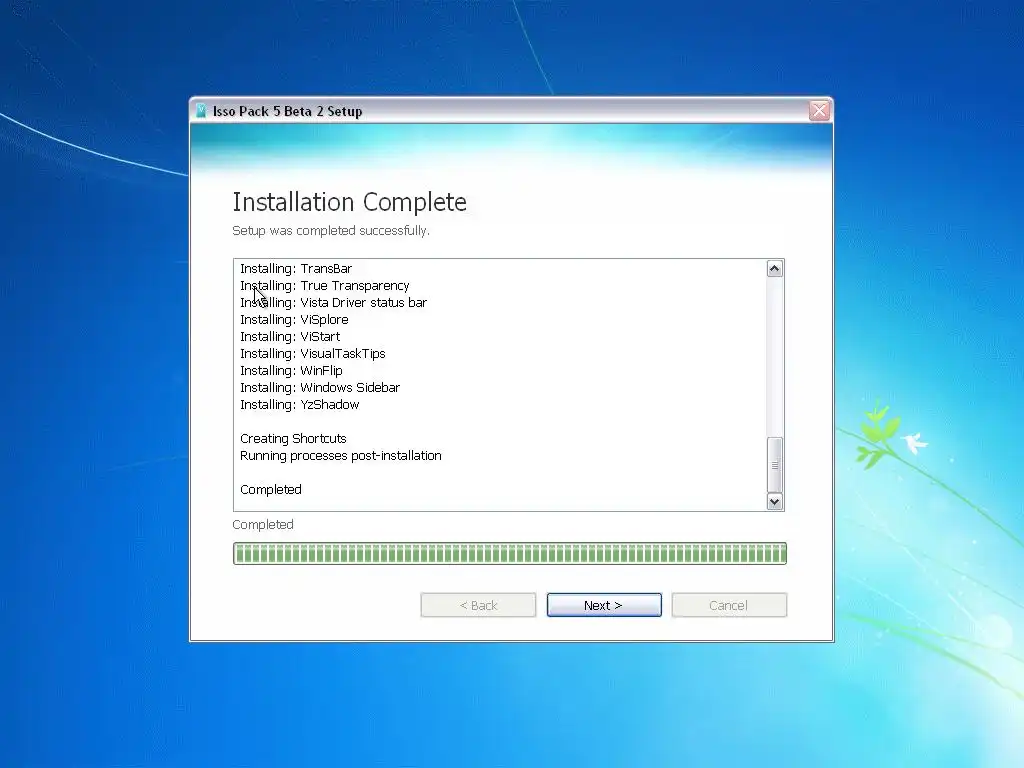1024x768 pixels.
Task: Select the 'Installing: WinFlip' log line
Action: pyautogui.click(x=291, y=370)
